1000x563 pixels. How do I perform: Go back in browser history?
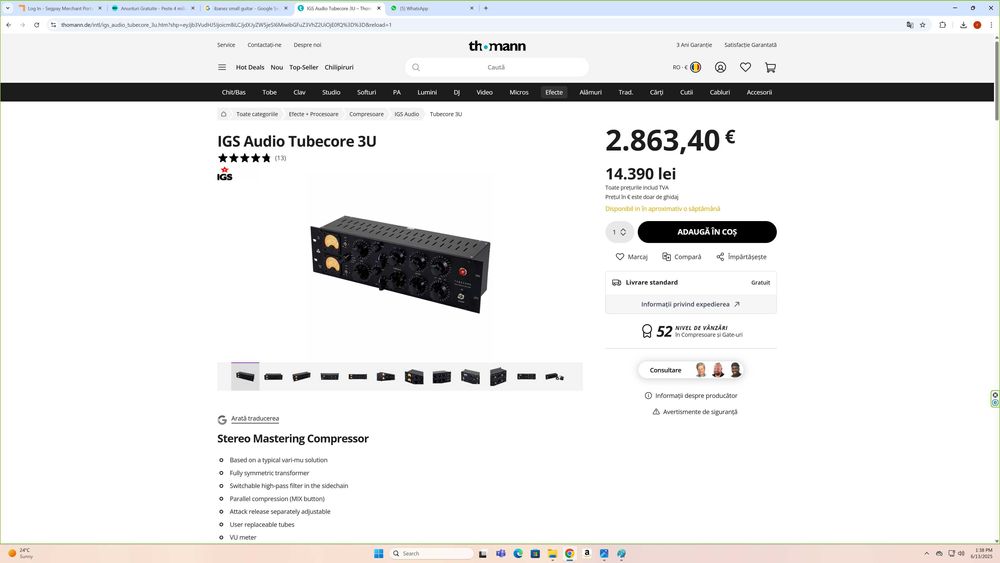(8, 25)
